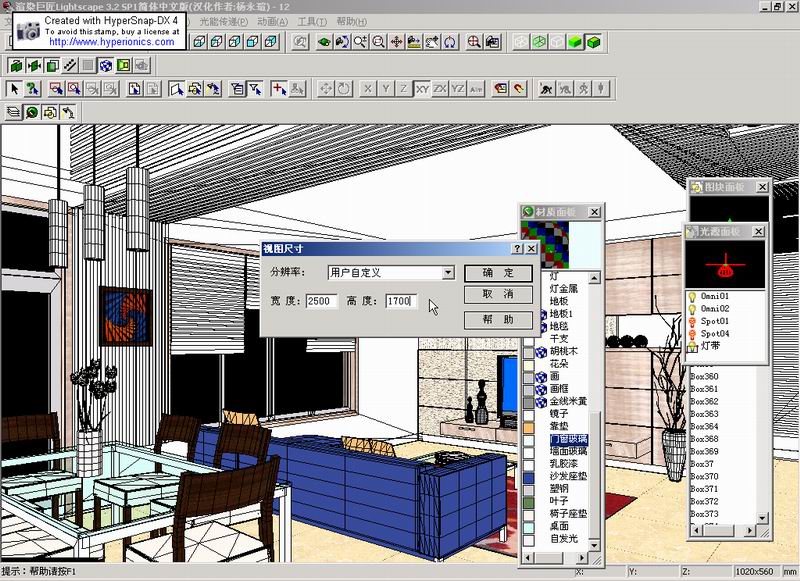Click the mm unit in status bar
Viewport: 800px width, 581px height.
click(x=789, y=572)
